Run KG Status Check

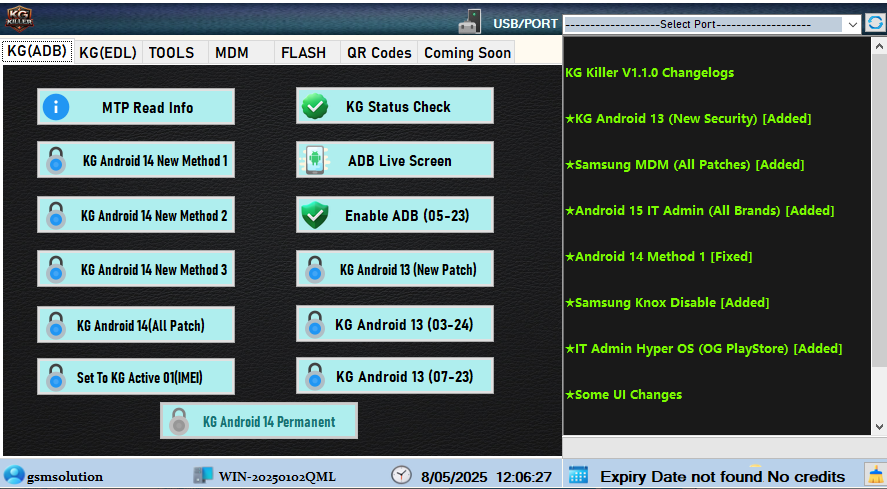395,106
